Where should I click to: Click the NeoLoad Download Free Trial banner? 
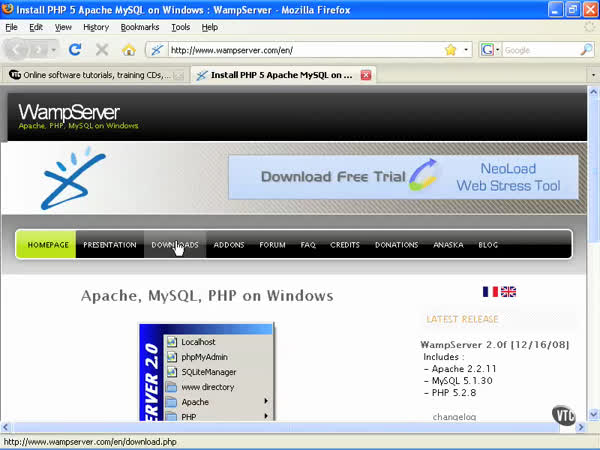tap(403, 177)
